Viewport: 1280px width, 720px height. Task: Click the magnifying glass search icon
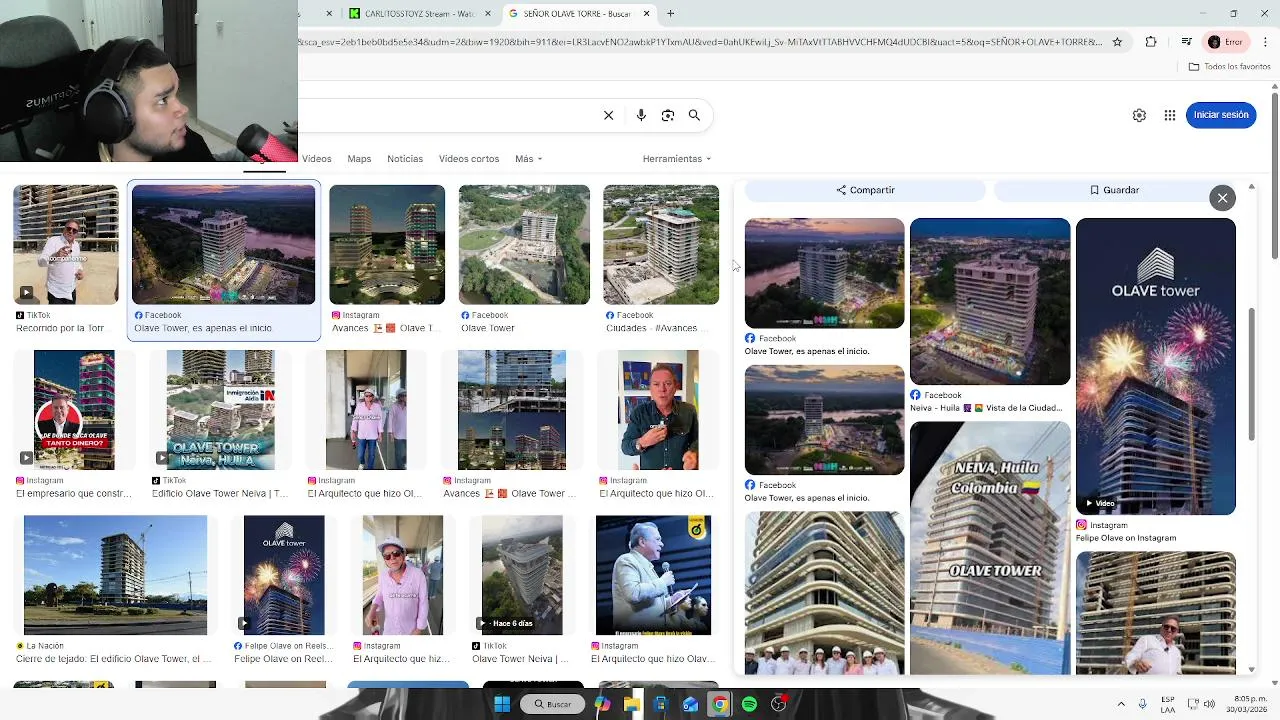point(694,115)
